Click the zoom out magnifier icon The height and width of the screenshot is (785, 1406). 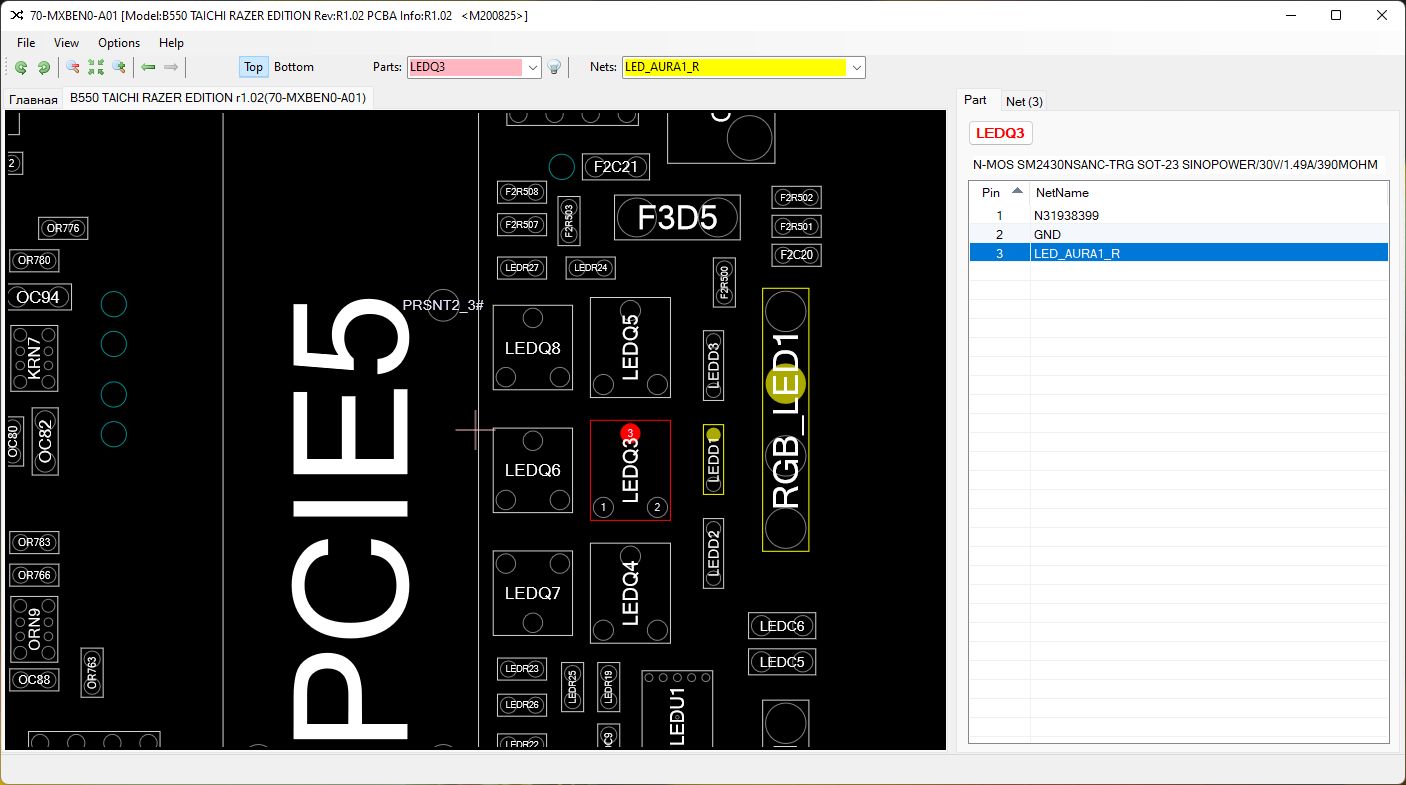[73, 68]
